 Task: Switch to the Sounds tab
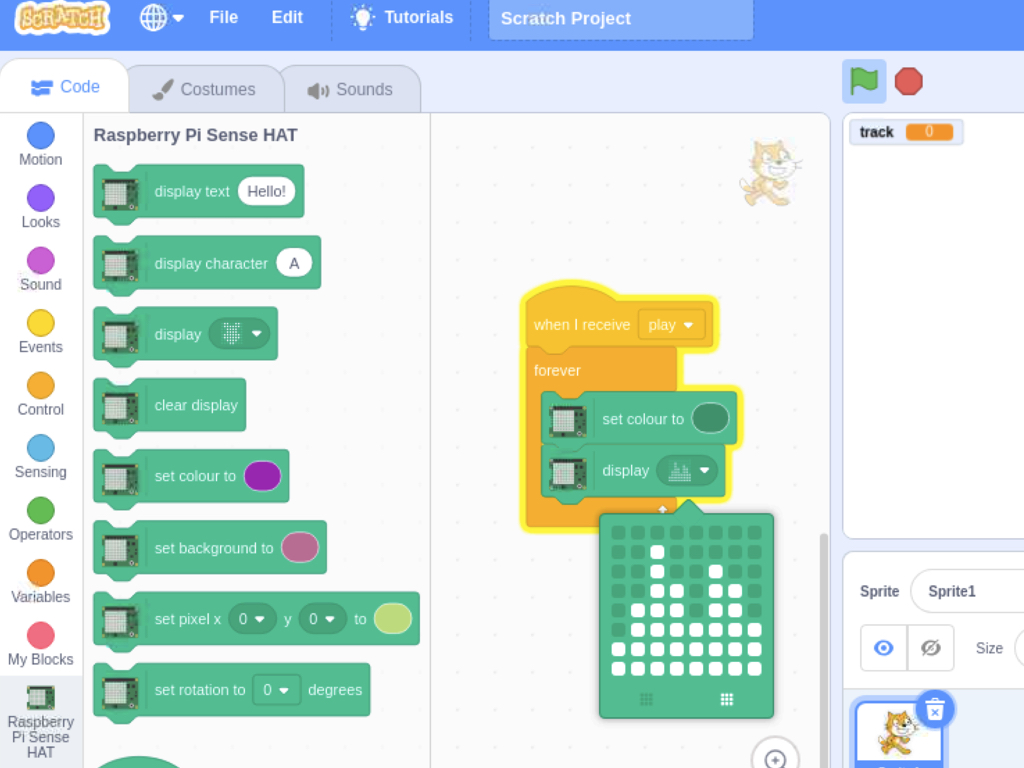coord(351,89)
